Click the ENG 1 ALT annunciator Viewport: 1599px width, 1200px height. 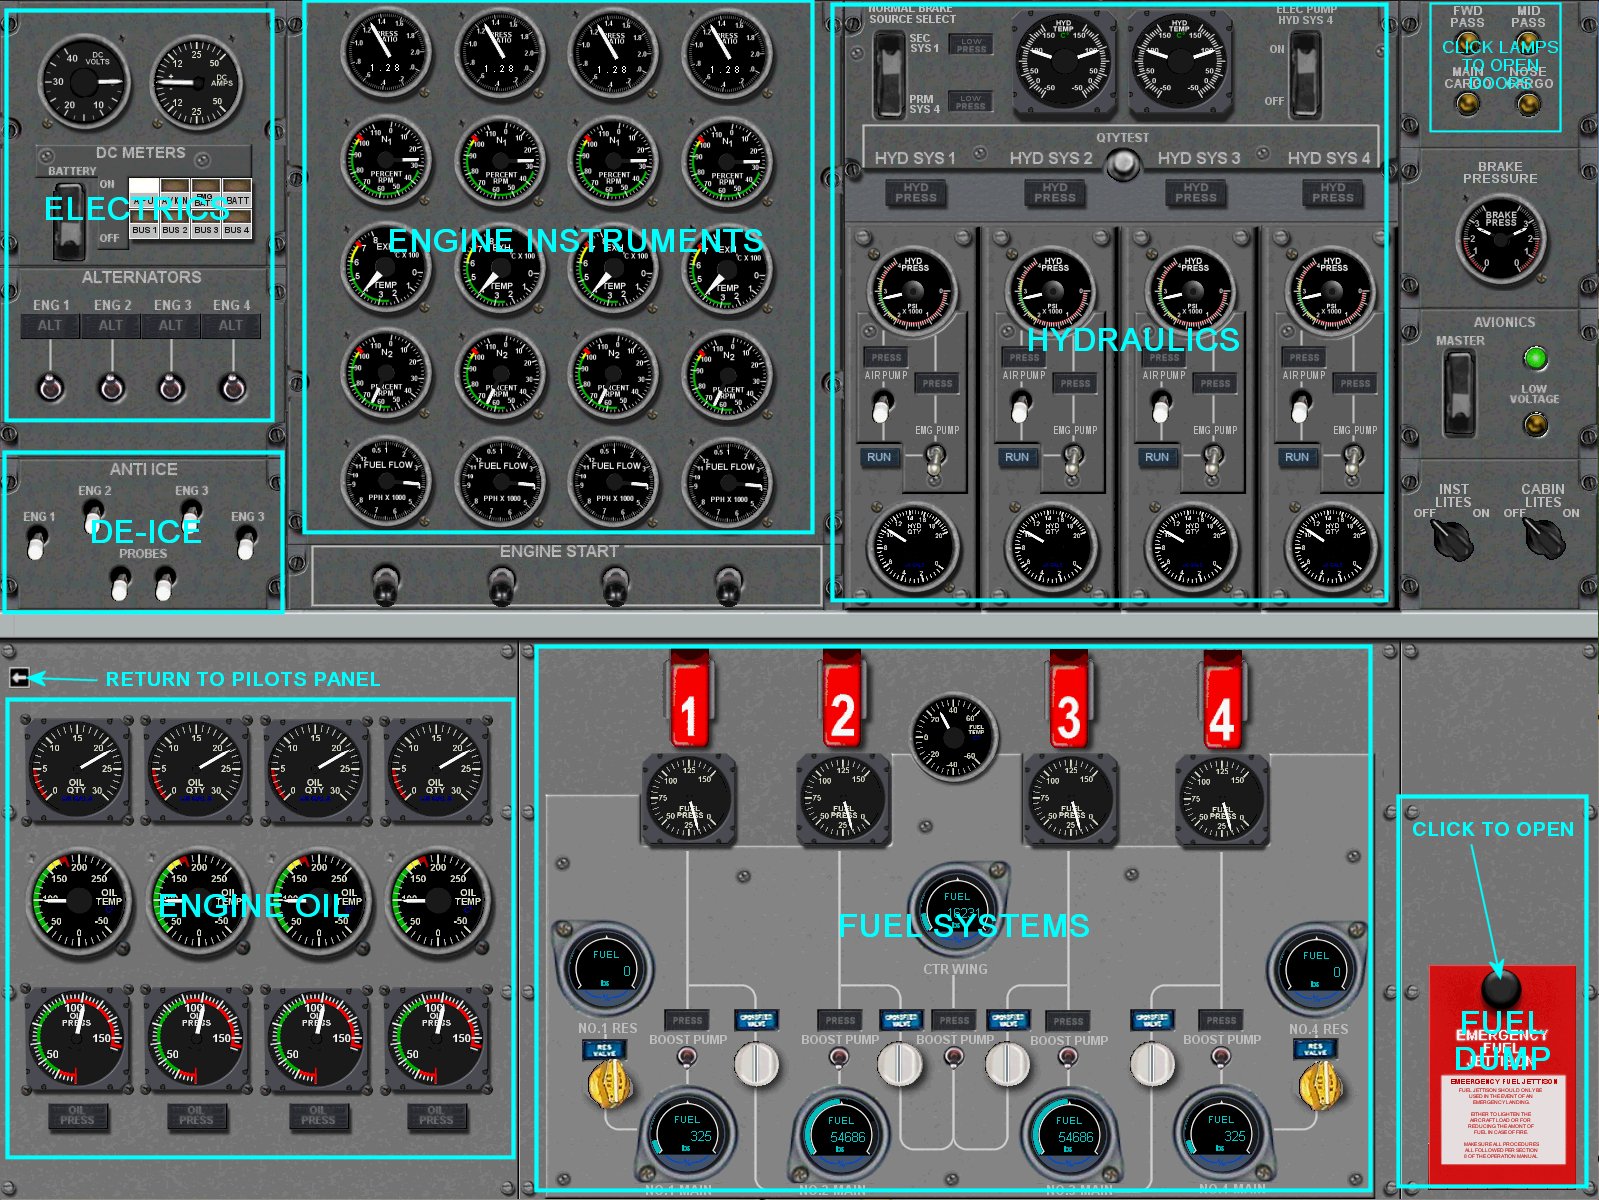point(50,325)
